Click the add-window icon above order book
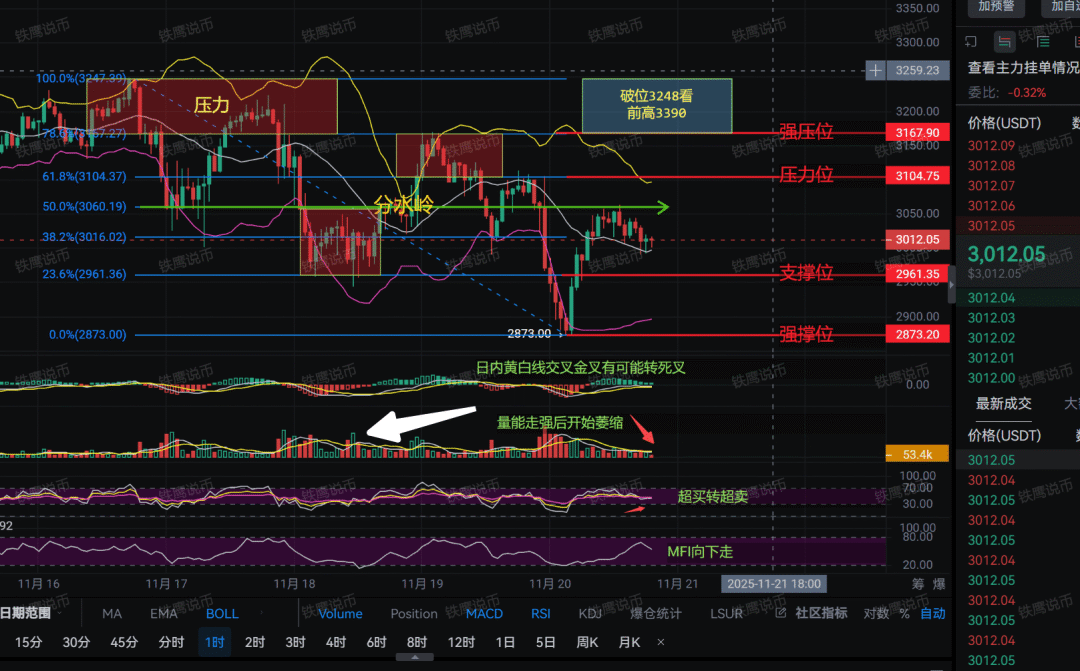This screenshot has width=1080, height=671. (x=969, y=41)
